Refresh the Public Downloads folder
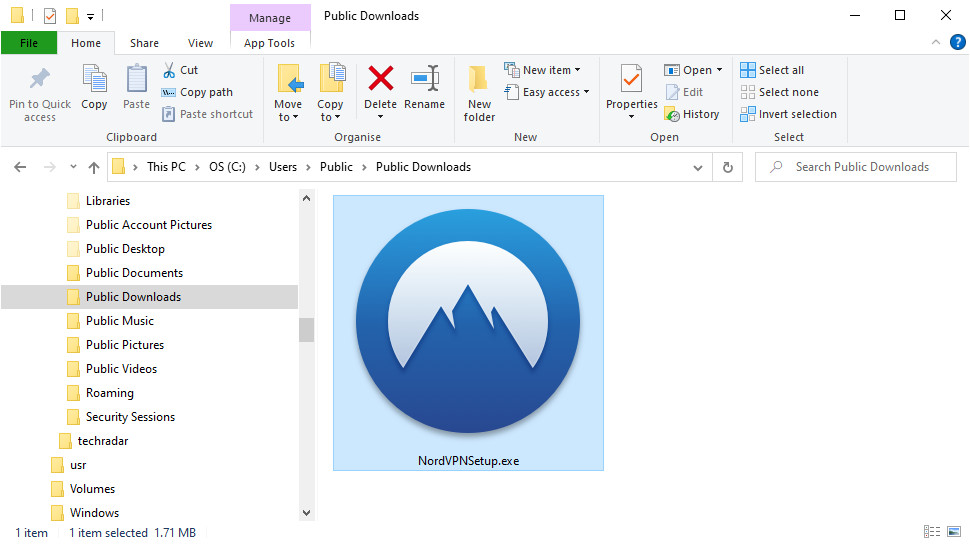 (x=728, y=167)
